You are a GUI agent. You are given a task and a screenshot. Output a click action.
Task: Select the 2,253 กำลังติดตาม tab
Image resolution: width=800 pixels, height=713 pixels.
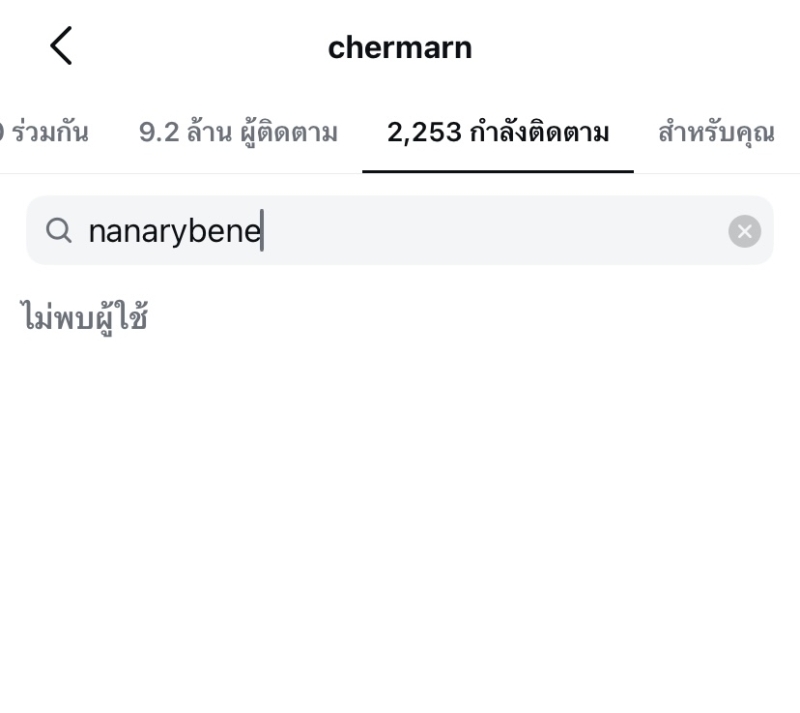click(498, 132)
